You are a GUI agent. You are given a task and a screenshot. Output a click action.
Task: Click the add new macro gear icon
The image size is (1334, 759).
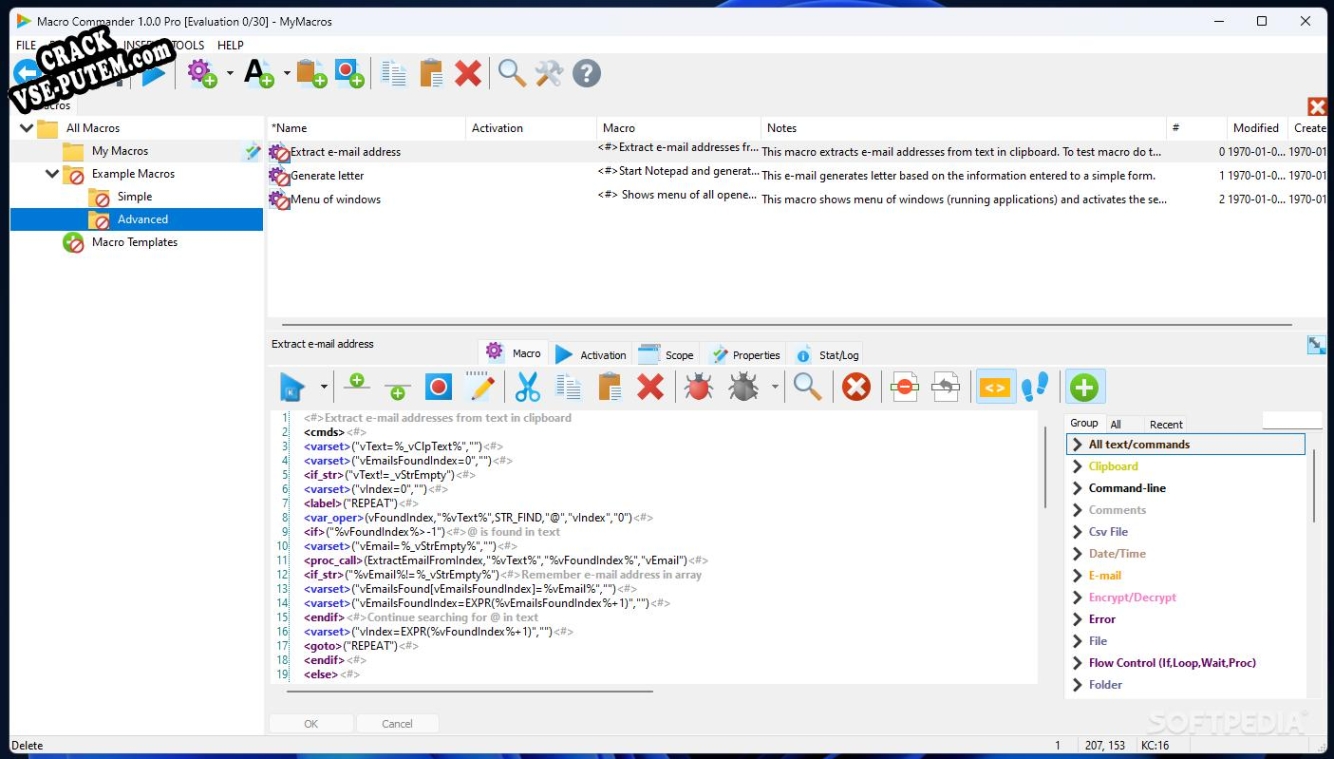click(203, 73)
